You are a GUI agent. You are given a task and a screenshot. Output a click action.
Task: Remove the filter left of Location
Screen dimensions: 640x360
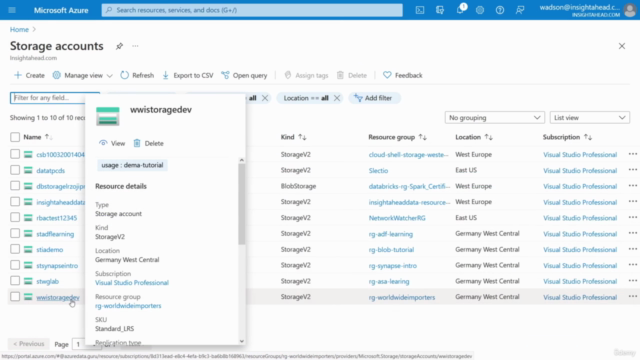(265, 98)
